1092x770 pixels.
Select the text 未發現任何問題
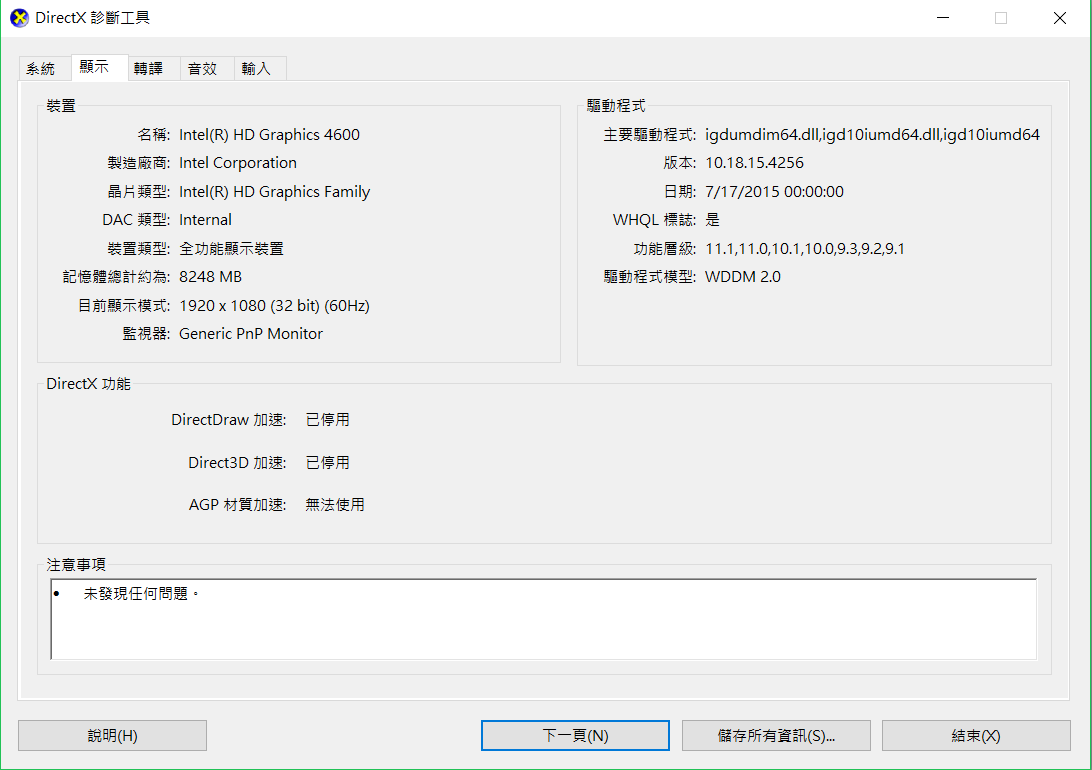click(x=136, y=593)
